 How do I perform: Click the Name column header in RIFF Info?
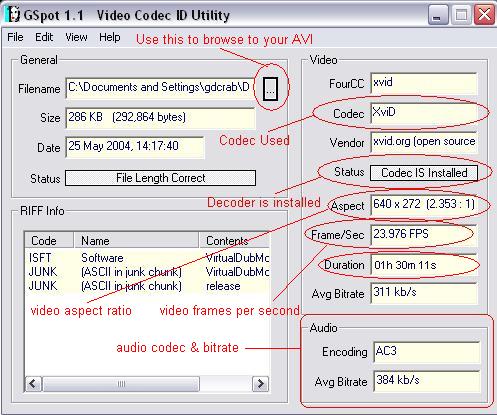pos(136,240)
